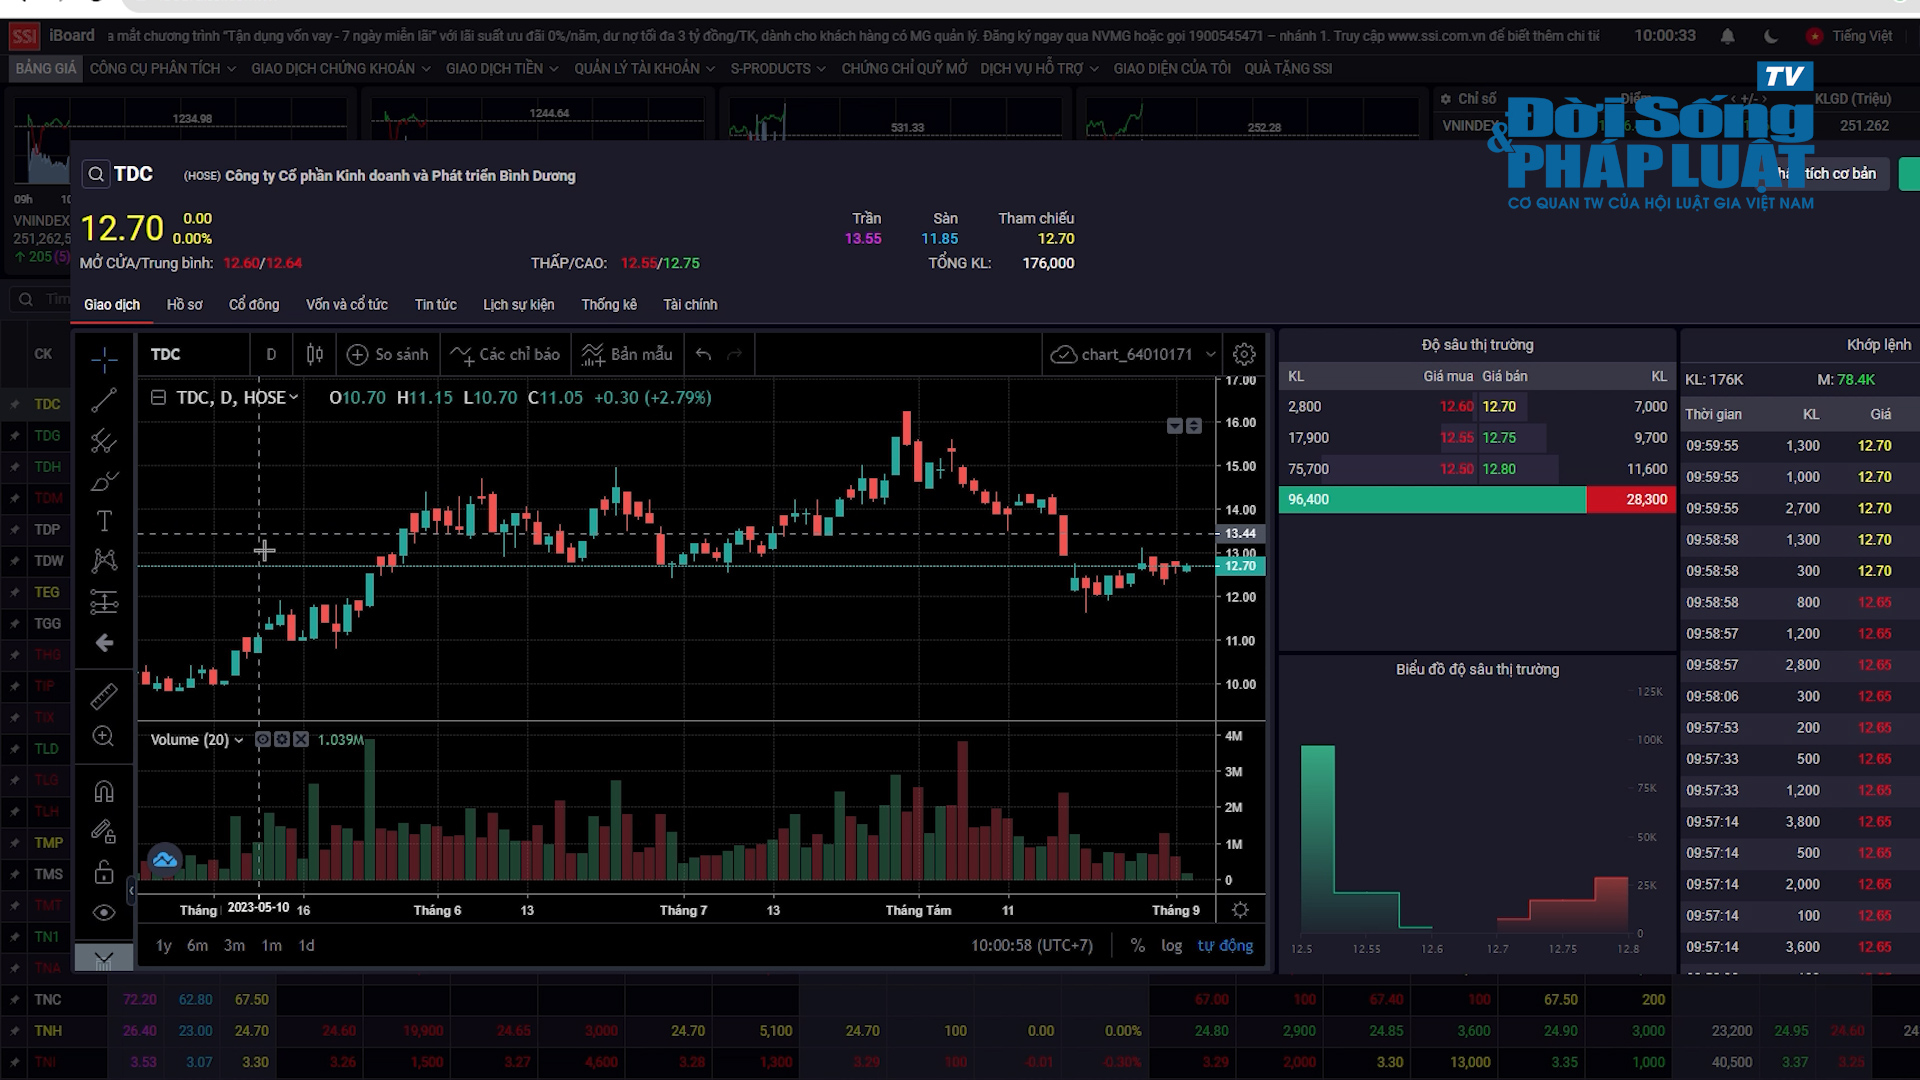The image size is (1920, 1080).
Task: Toggle the percent scale option
Action: [x=1137, y=945]
